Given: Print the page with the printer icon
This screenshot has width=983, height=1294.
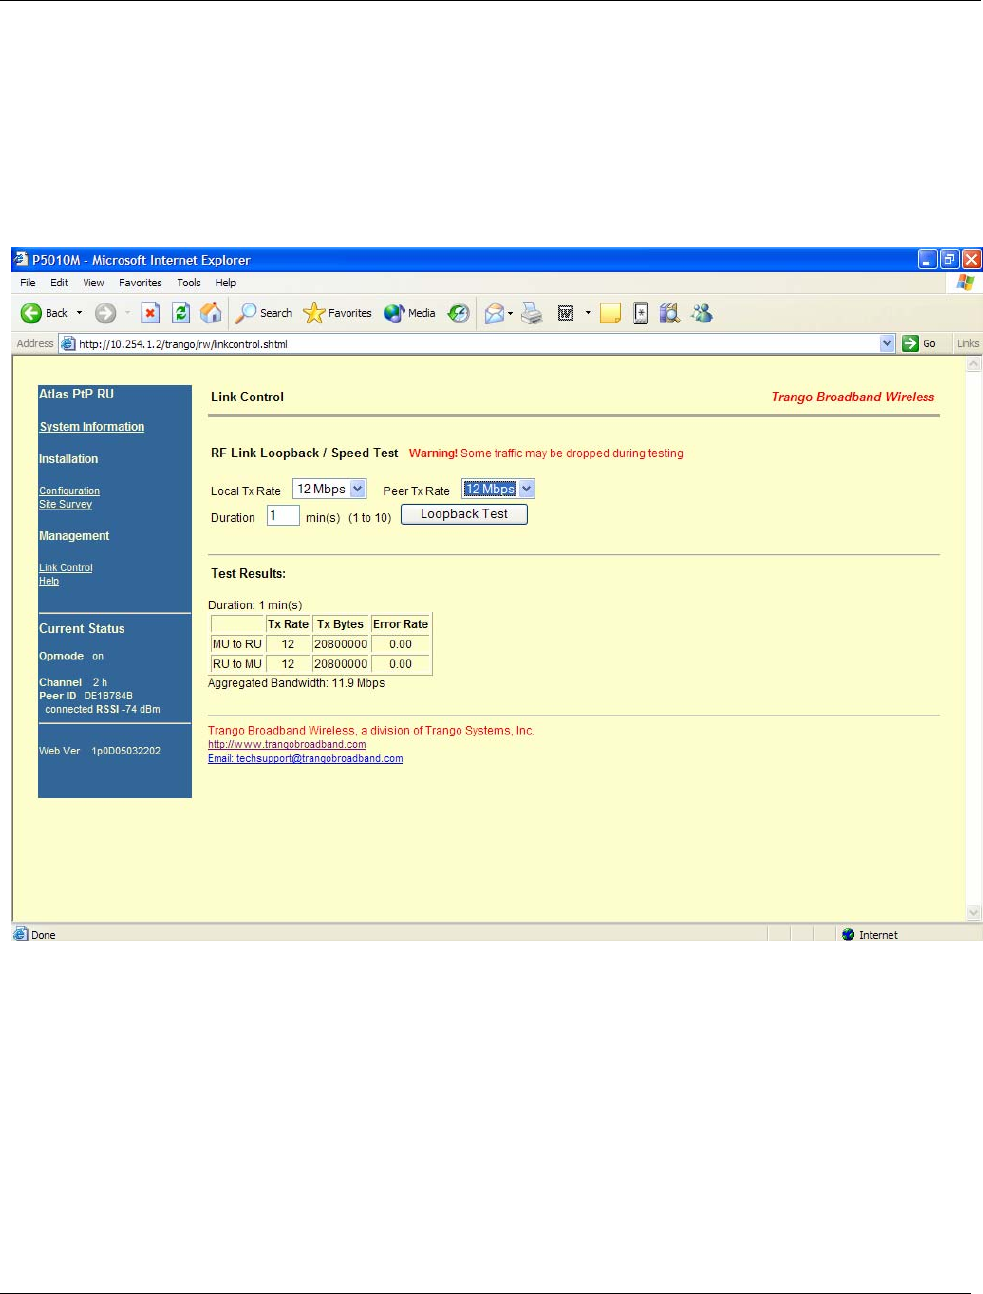Looking at the screenshot, I should point(532,313).
